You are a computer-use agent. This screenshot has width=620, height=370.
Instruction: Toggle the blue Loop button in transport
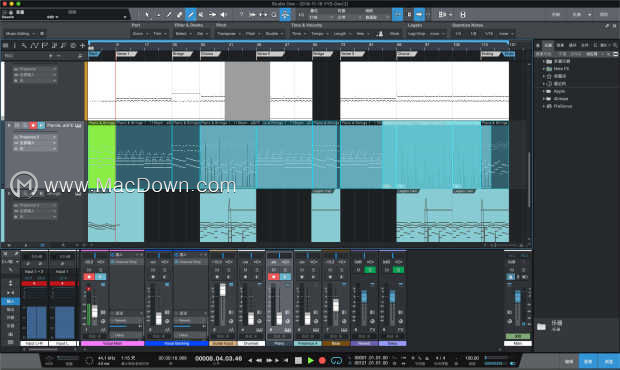pos(336,361)
